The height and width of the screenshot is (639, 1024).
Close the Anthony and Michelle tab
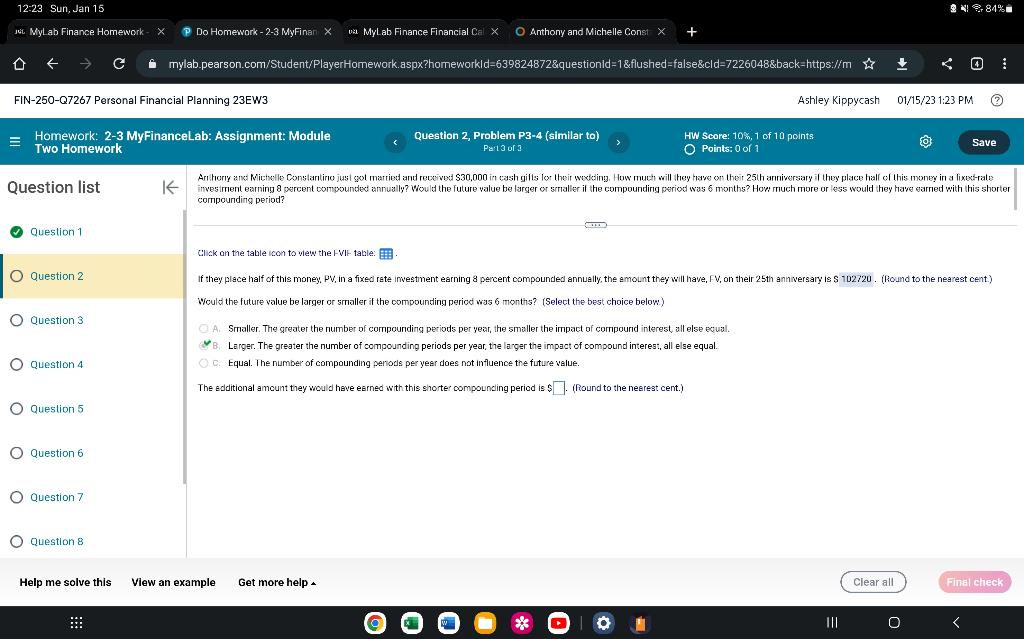point(662,31)
